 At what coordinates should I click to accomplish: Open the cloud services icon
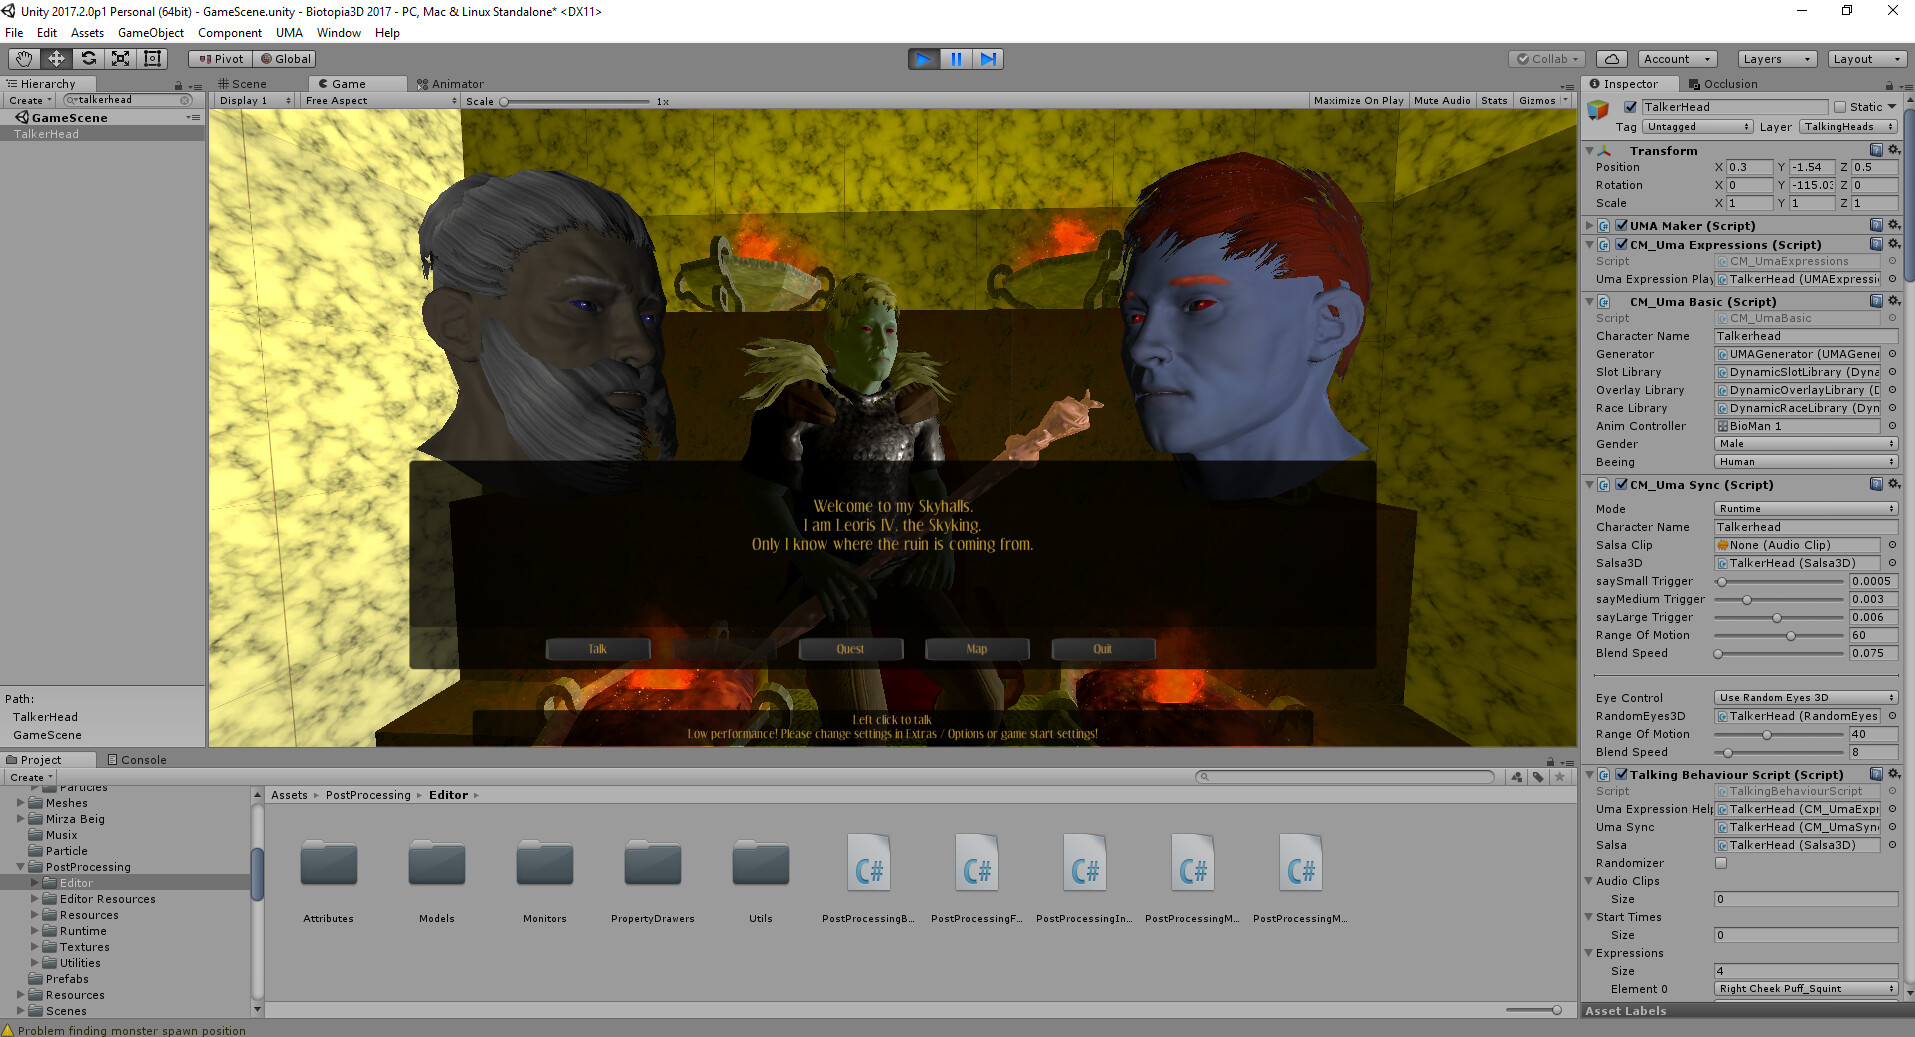pos(1612,59)
